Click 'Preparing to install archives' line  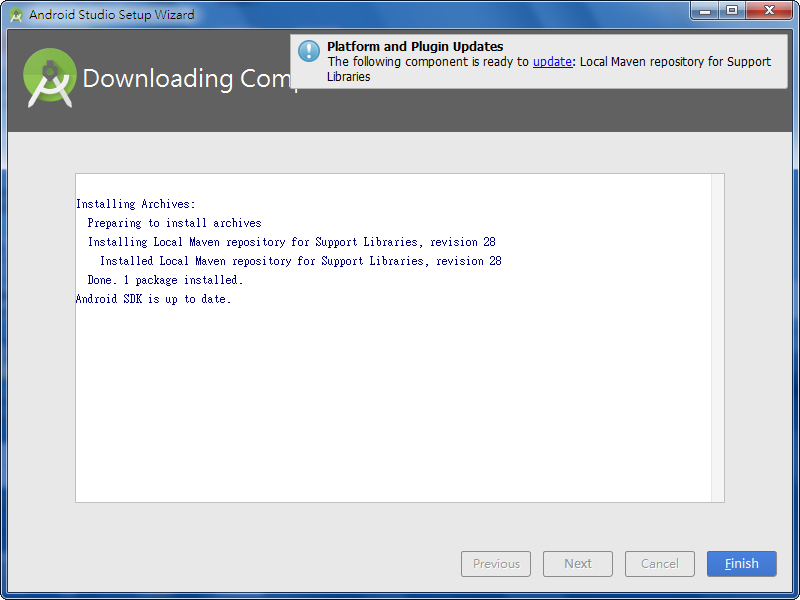[x=174, y=223]
